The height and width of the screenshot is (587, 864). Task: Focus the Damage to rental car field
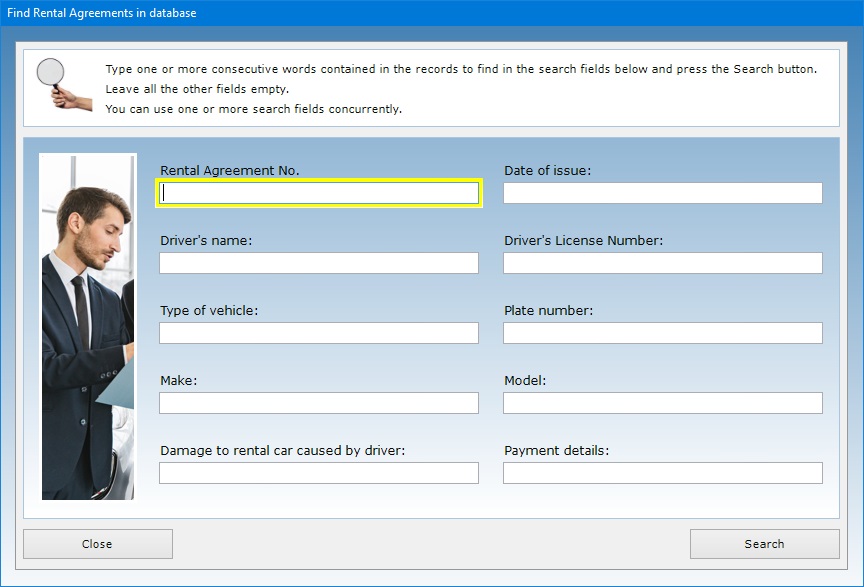pos(319,473)
